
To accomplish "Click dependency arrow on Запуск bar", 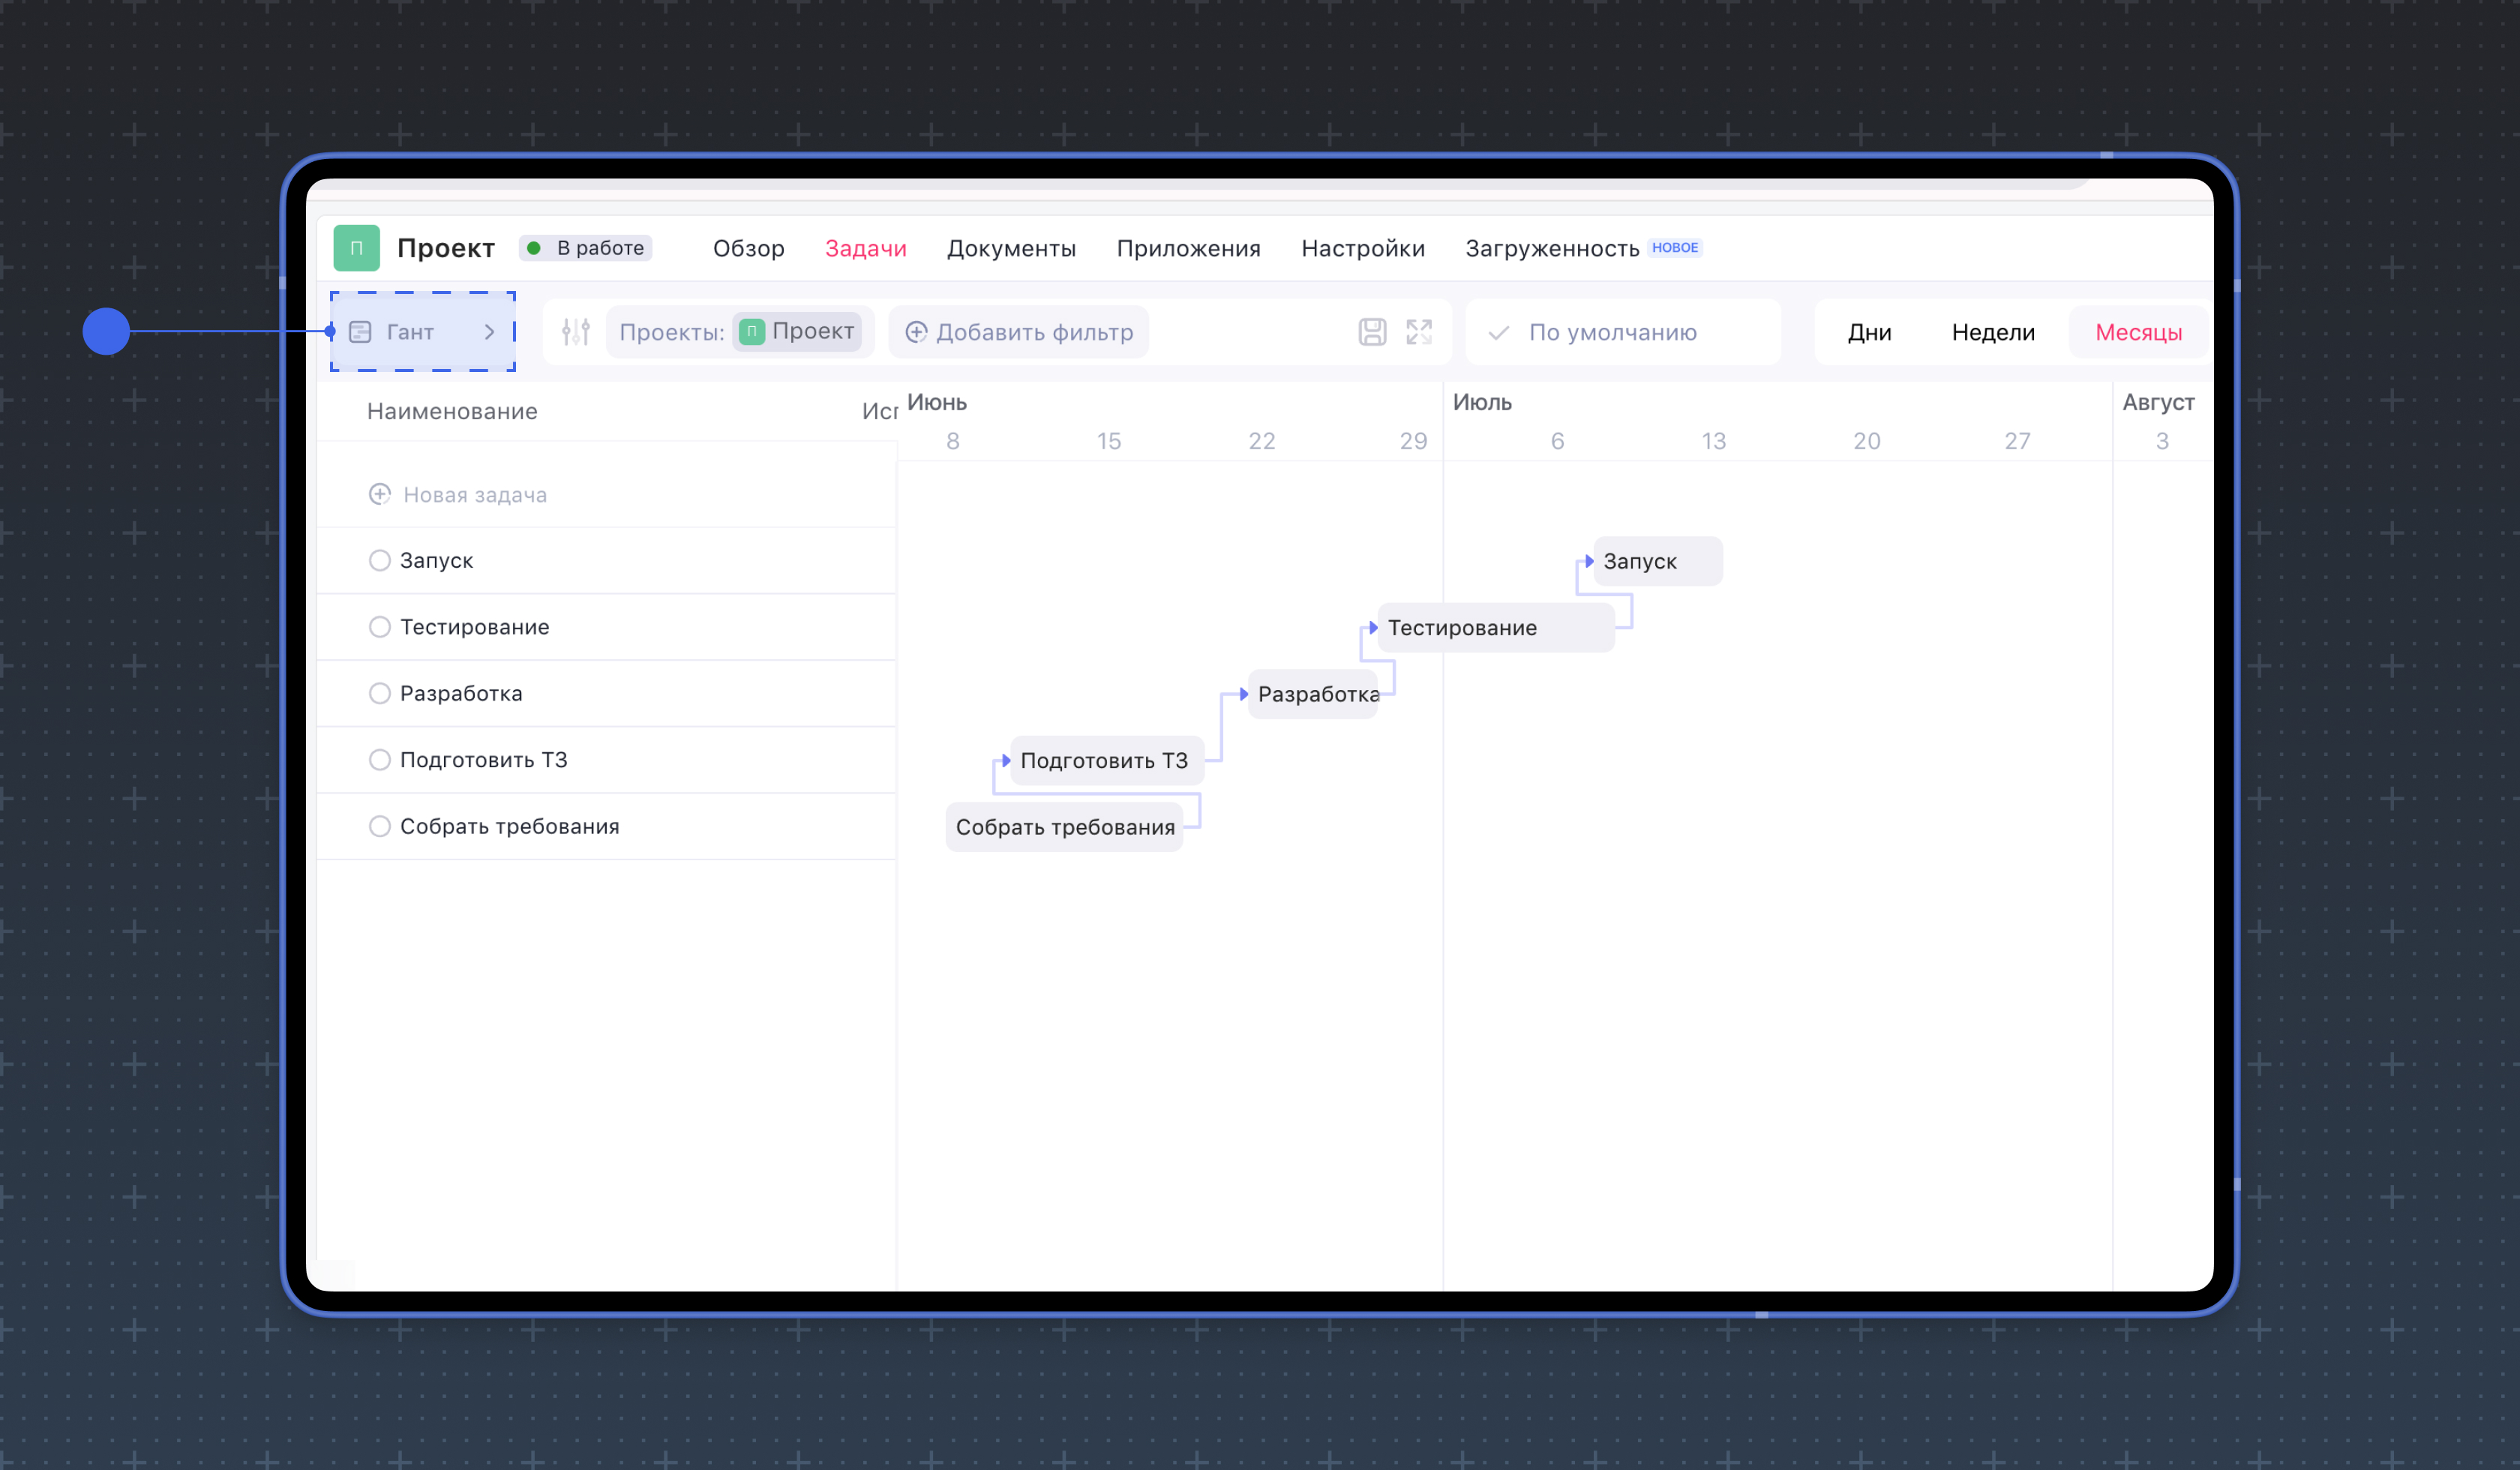I will (1589, 561).
